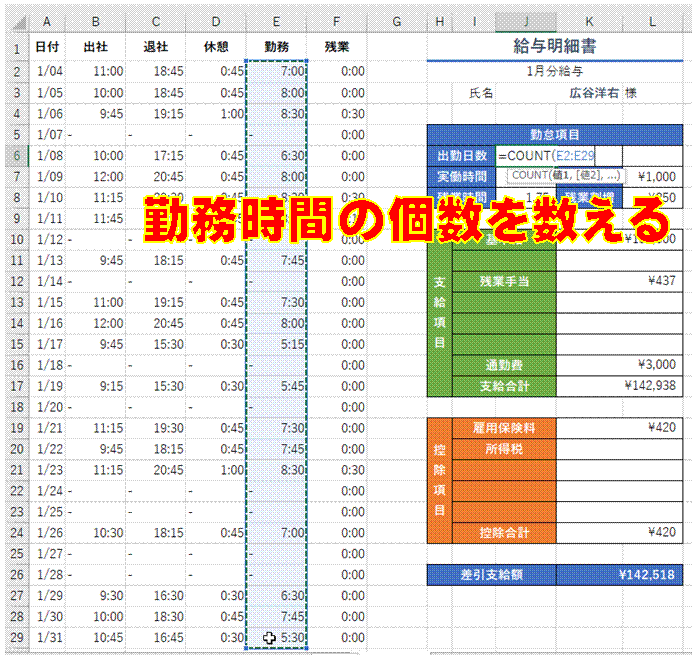Select row 29 header
698x663 pixels.
coord(17,637)
